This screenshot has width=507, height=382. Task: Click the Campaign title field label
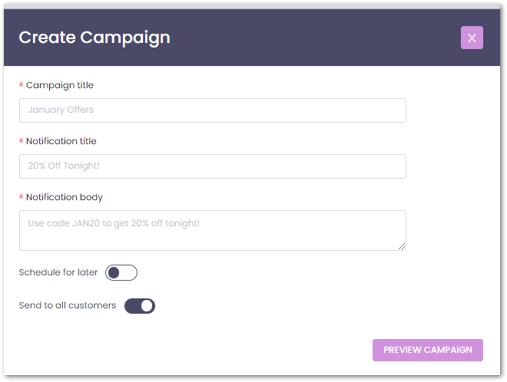click(x=60, y=85)
